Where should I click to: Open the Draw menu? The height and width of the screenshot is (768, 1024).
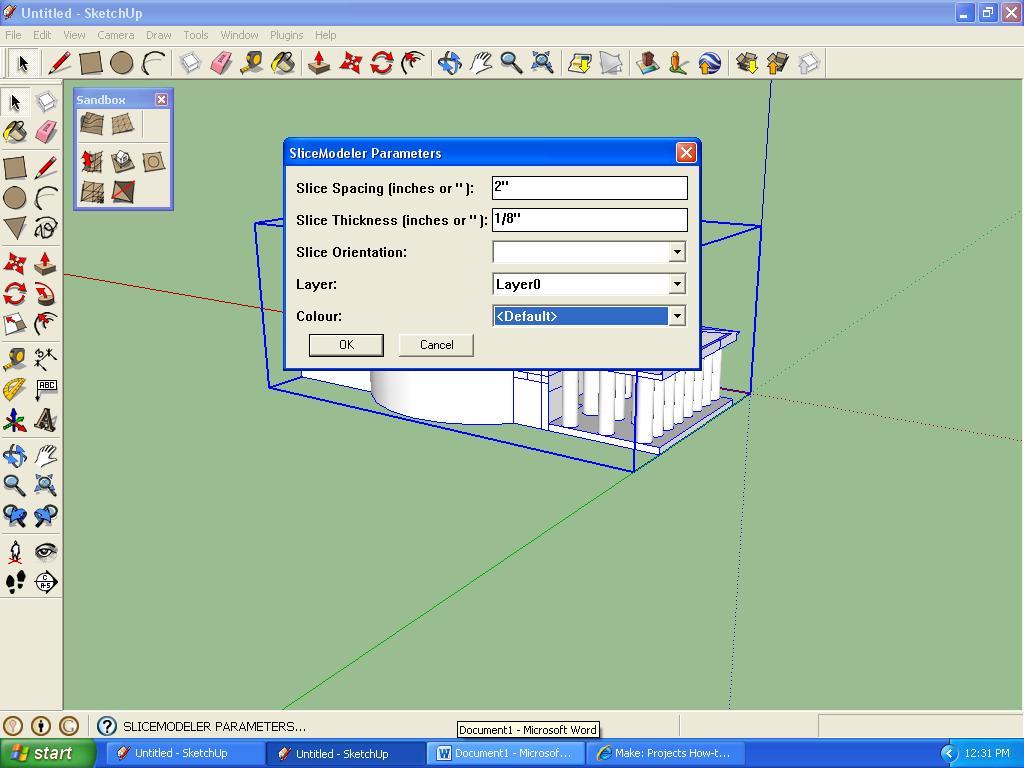[159, 35]
